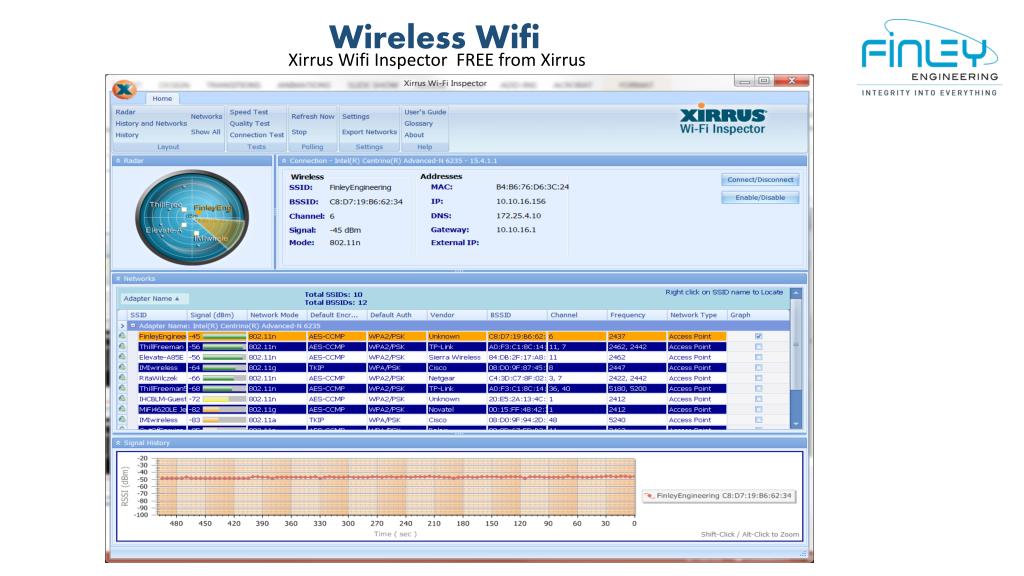
Task: Enable Graph for the 5240 IMwireless row
Action: tap(758, 420)
